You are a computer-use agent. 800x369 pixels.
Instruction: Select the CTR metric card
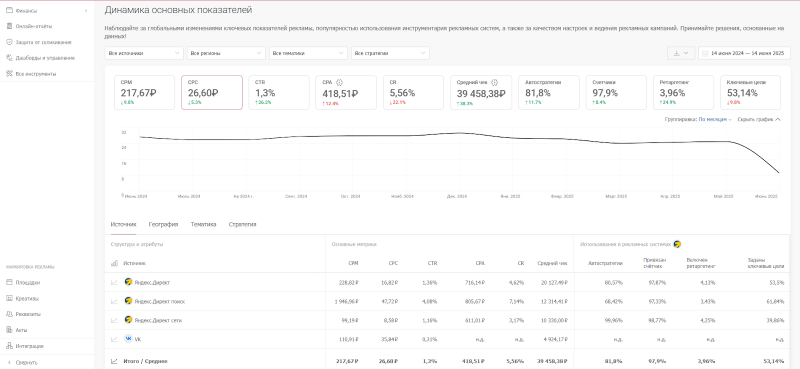tap(279, 92)
